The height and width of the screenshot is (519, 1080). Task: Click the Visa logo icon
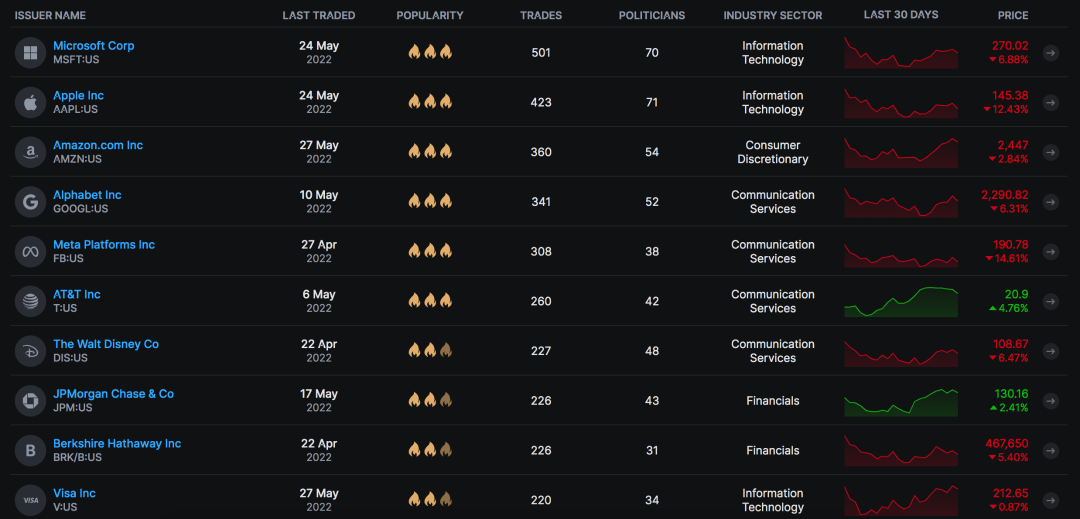click(30, 500)
